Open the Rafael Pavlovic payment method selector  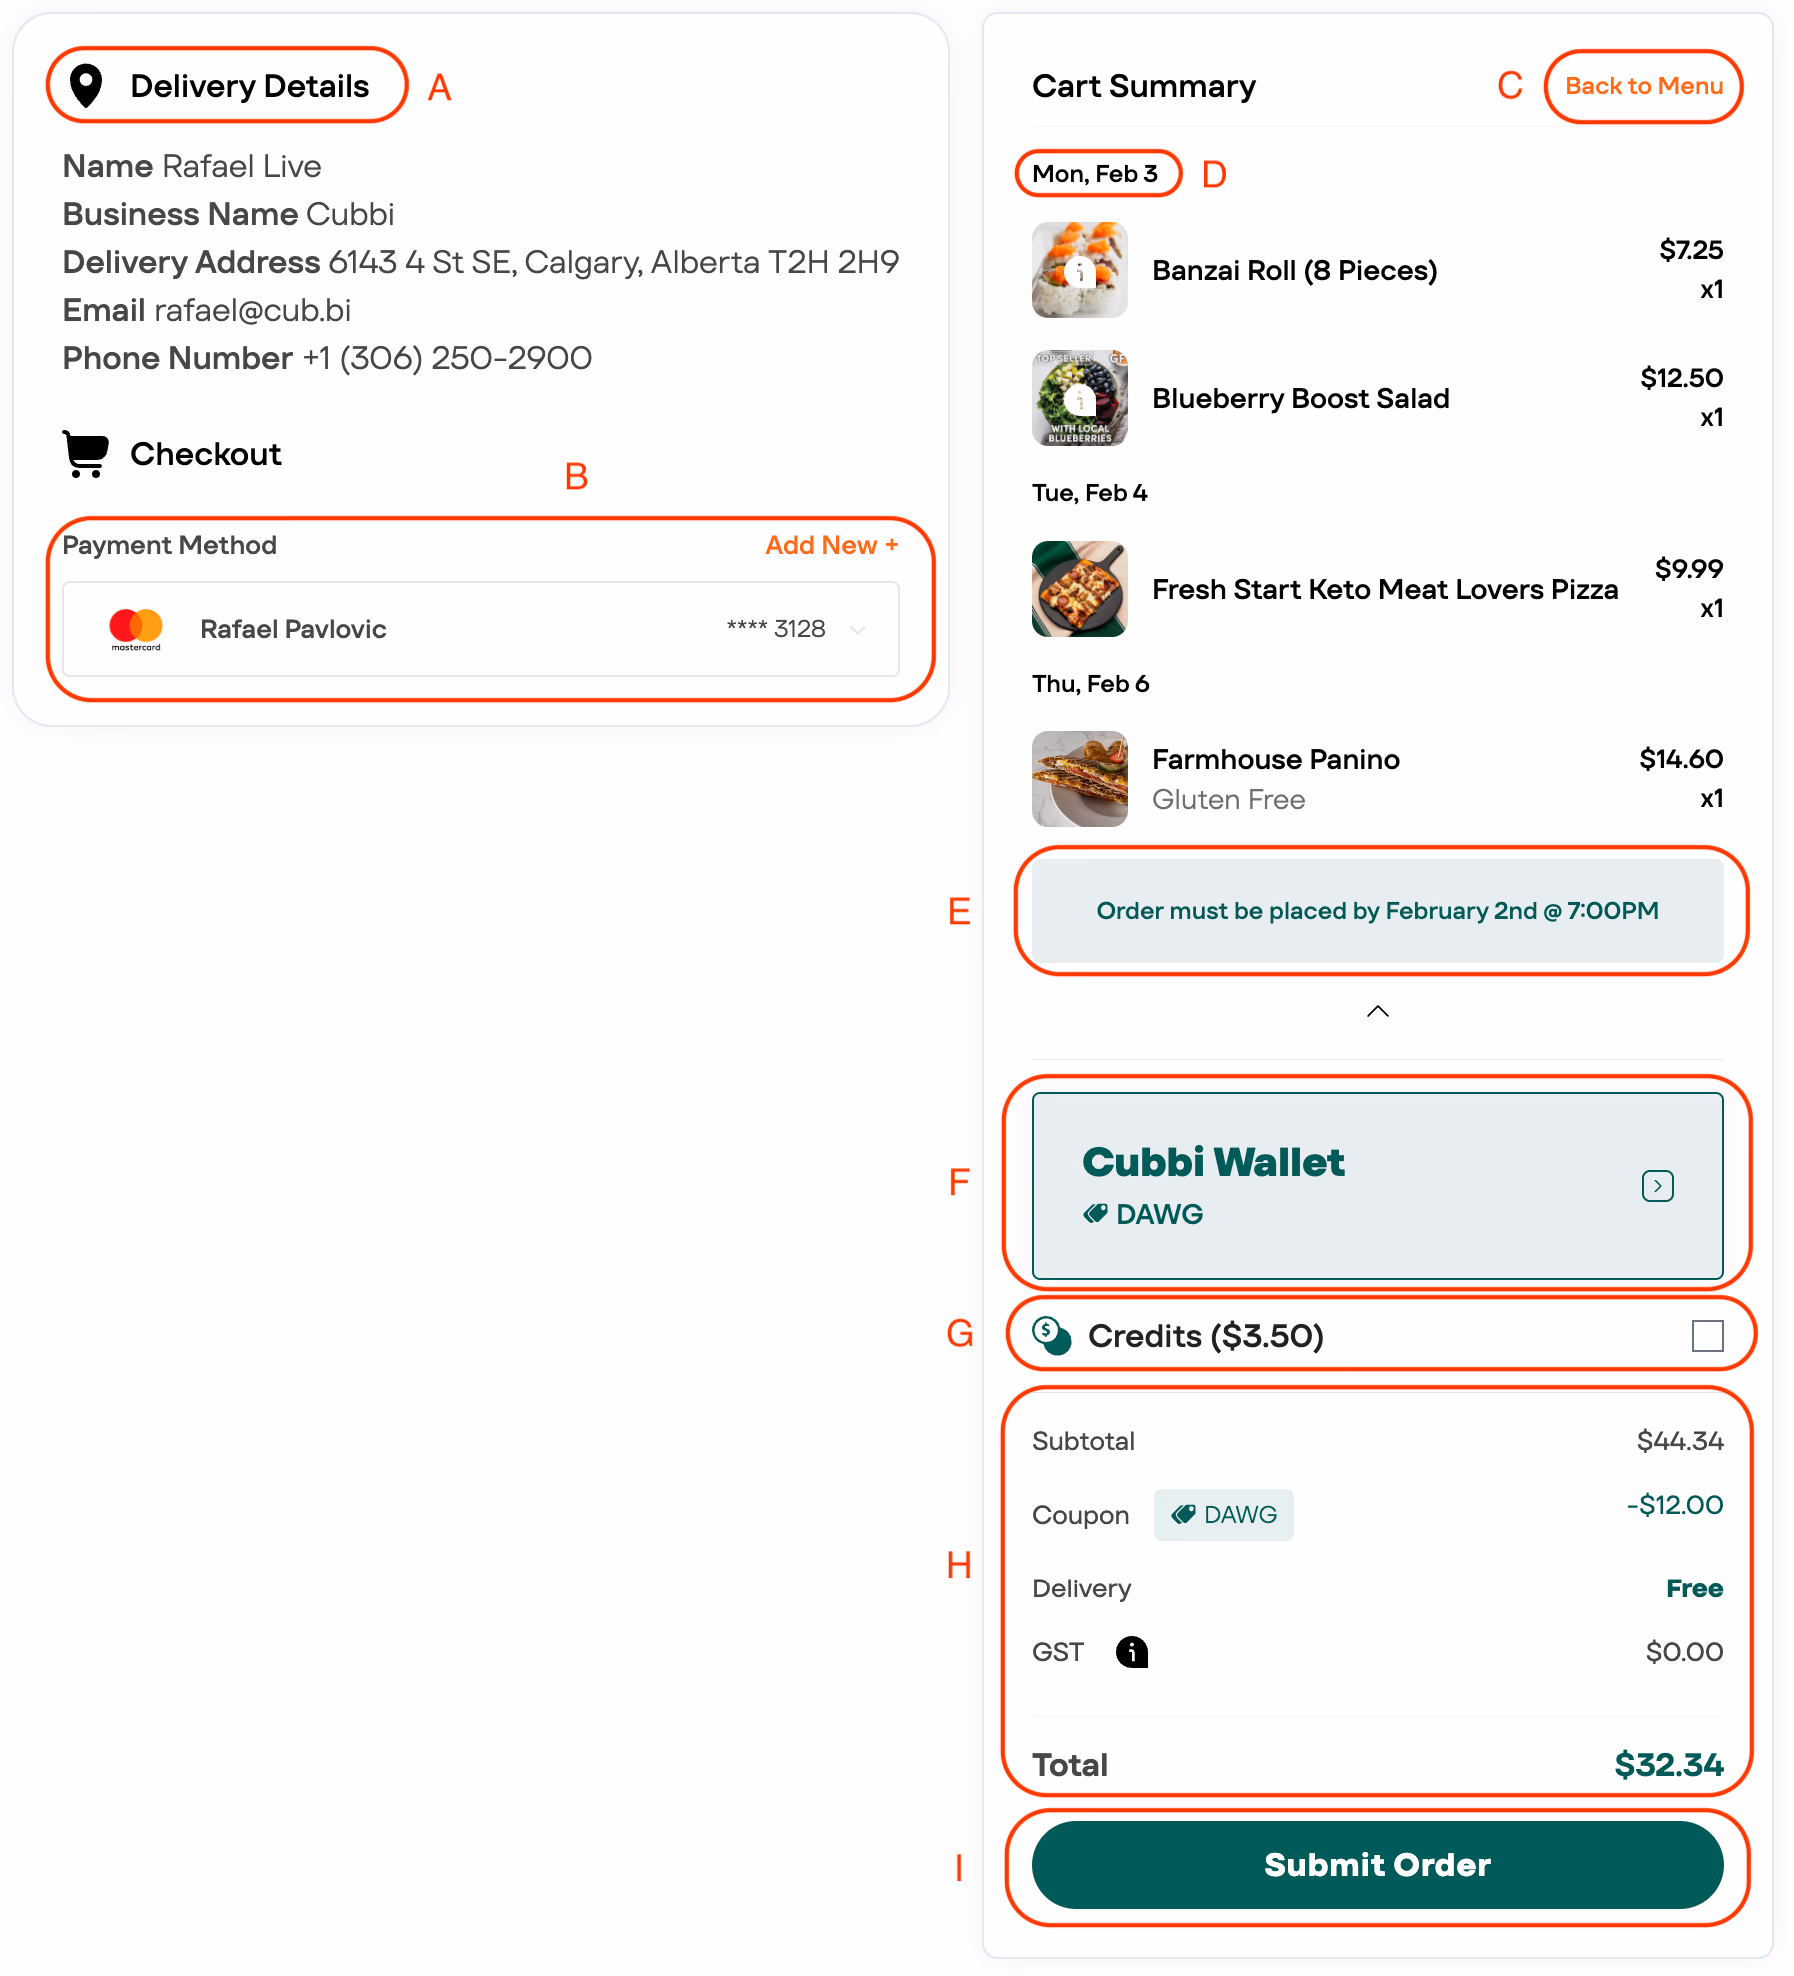[x=480, y=629]
